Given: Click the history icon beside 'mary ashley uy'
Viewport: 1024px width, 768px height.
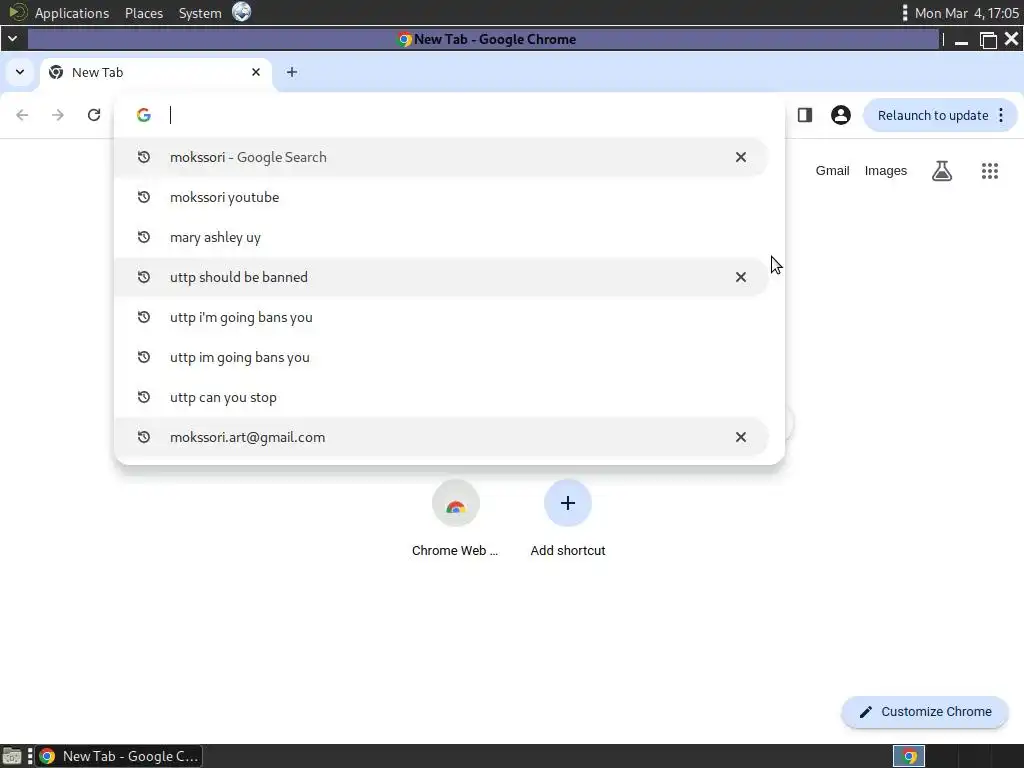Looking at the screenshot, I should [x=144, y=237].
